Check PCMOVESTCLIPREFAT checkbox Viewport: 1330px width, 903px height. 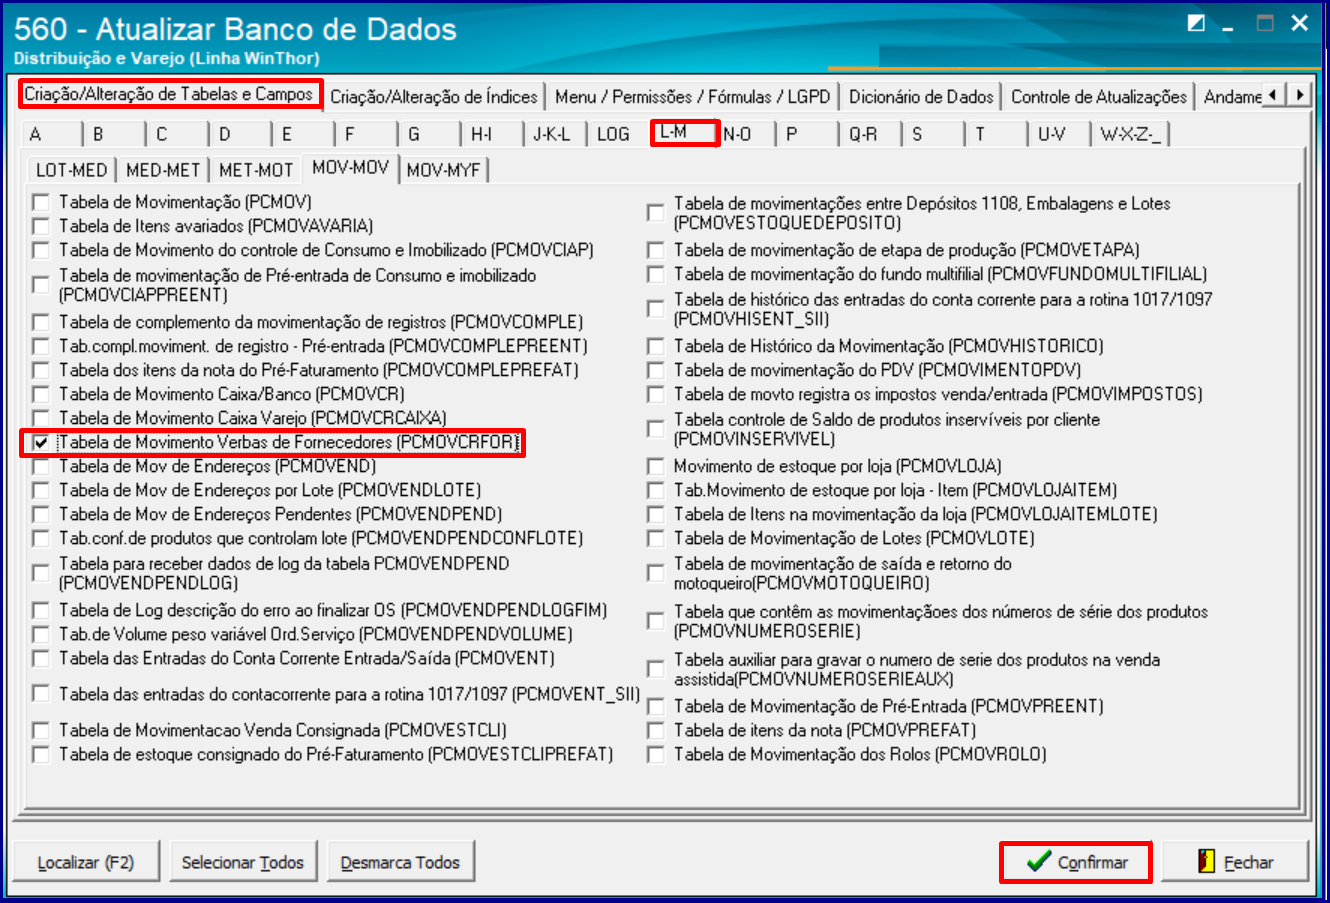pyautogui.click(x=40, y=754)
